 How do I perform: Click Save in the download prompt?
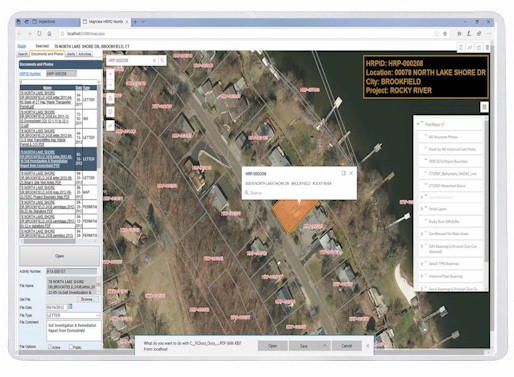click(x=304, y=346)
